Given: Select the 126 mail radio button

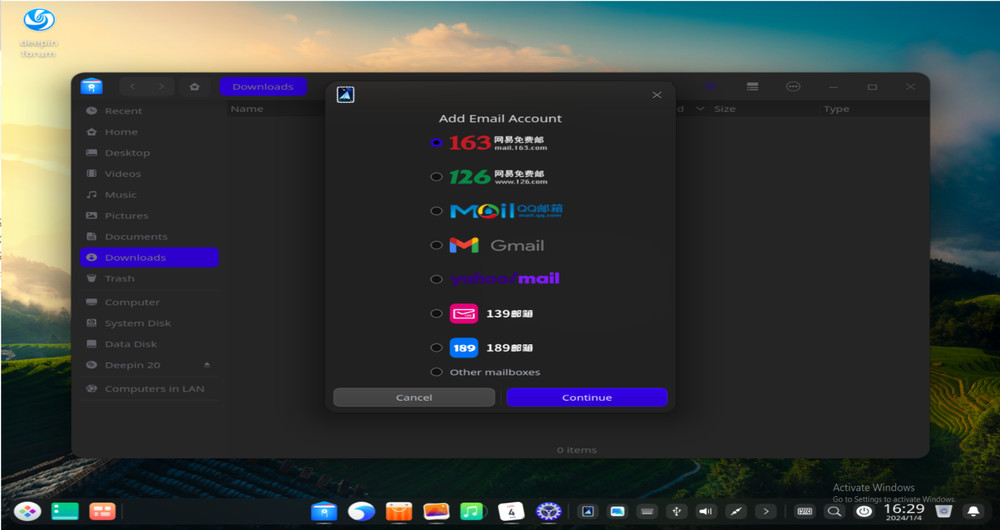Looking at the screenshot, I should click(x=436, y=177).
